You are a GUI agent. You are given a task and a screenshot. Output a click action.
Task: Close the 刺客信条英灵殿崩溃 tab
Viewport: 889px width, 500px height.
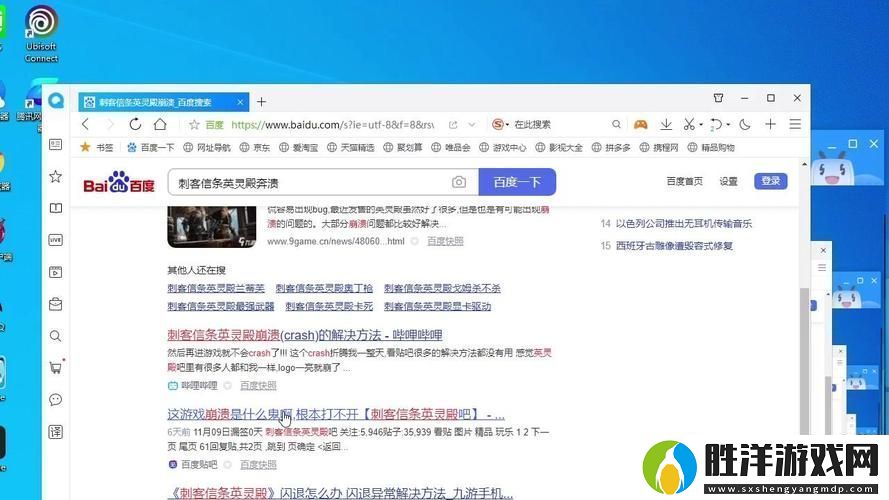[x=240, y=102]
